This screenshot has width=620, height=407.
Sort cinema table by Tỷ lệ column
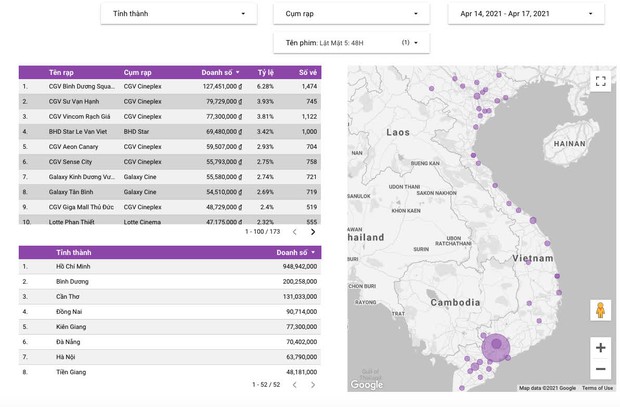click(266, 72)
